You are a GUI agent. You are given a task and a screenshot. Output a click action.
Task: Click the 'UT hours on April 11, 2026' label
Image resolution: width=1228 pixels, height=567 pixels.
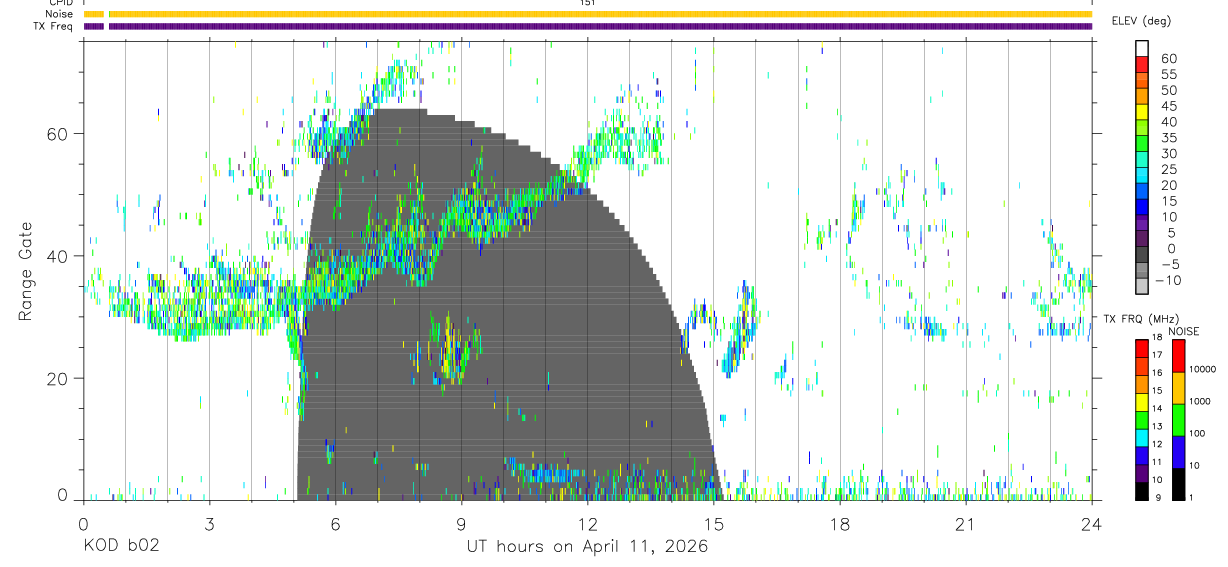point(587,547)
